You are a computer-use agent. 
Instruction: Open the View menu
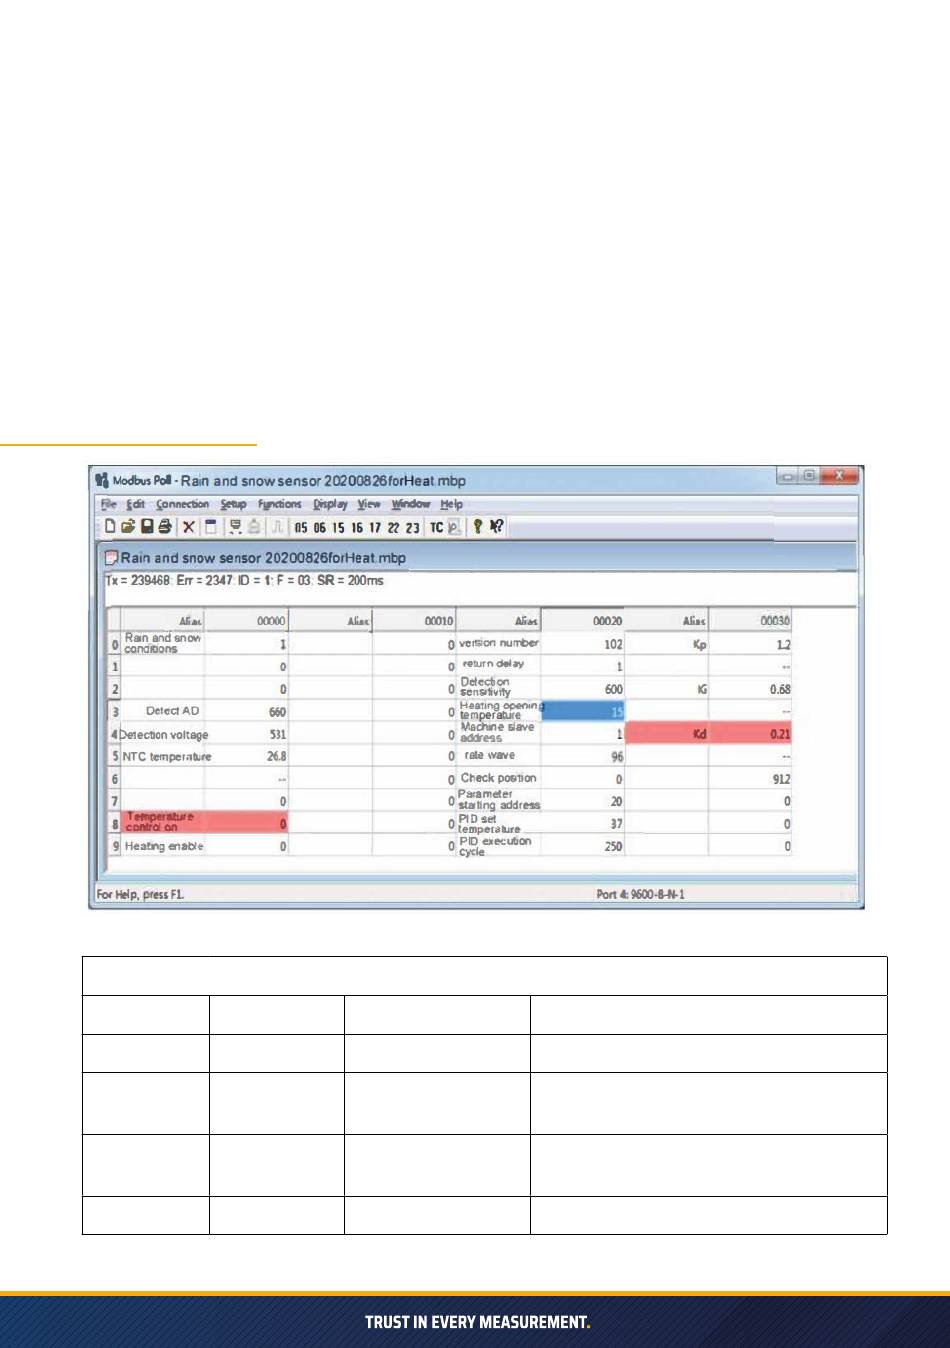pyautogui.click(x=369, y=505)
